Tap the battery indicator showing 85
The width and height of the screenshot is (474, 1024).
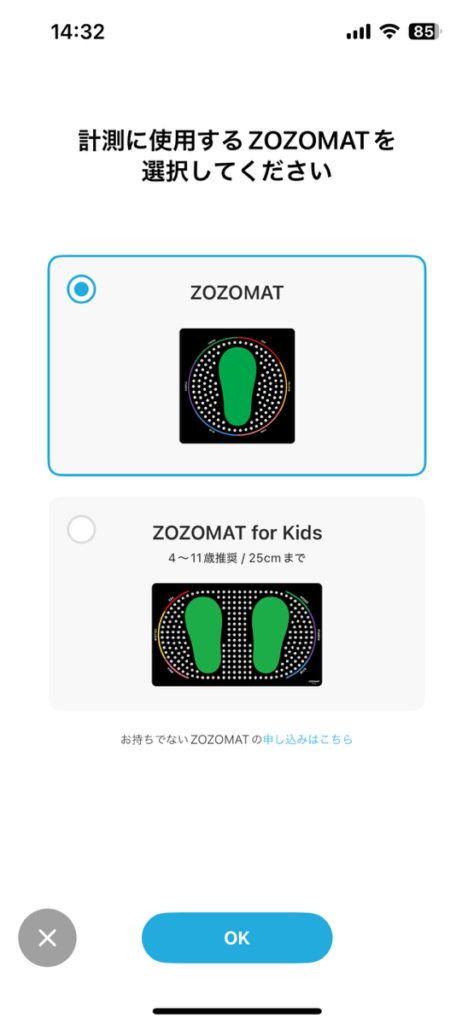424,31
